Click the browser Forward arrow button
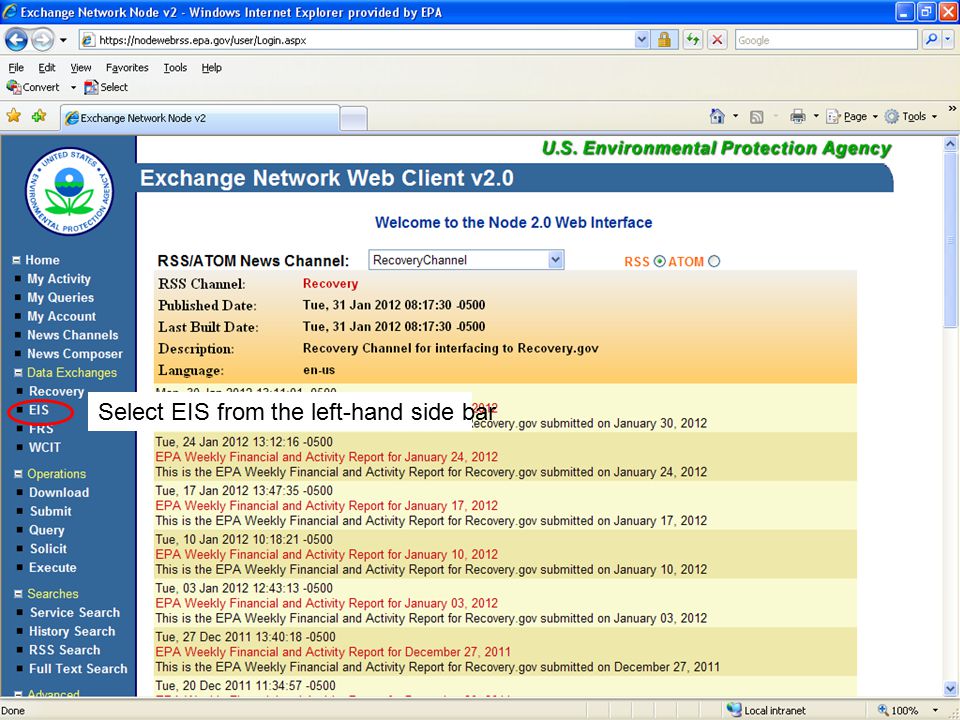960x720 pixels. (42, 40)
